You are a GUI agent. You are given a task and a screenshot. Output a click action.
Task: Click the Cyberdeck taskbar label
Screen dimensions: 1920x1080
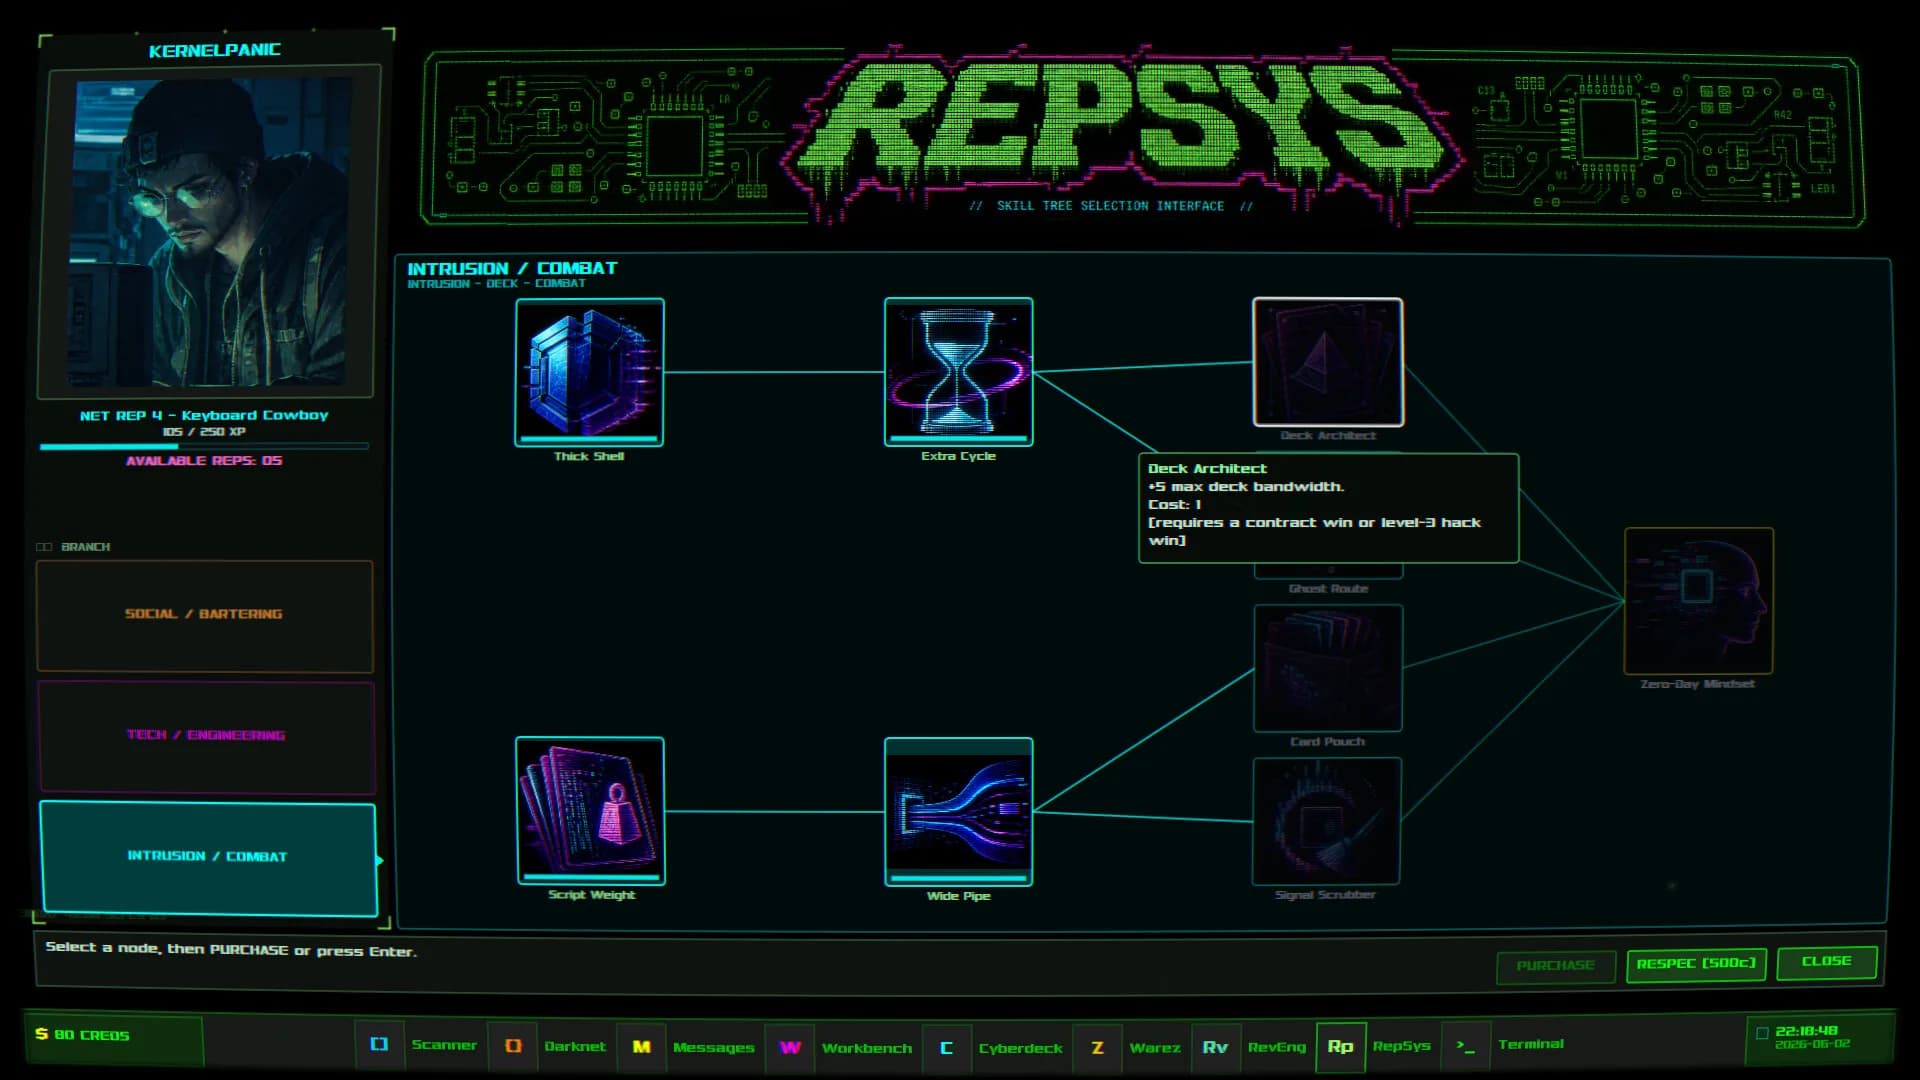point(1021,1049)
